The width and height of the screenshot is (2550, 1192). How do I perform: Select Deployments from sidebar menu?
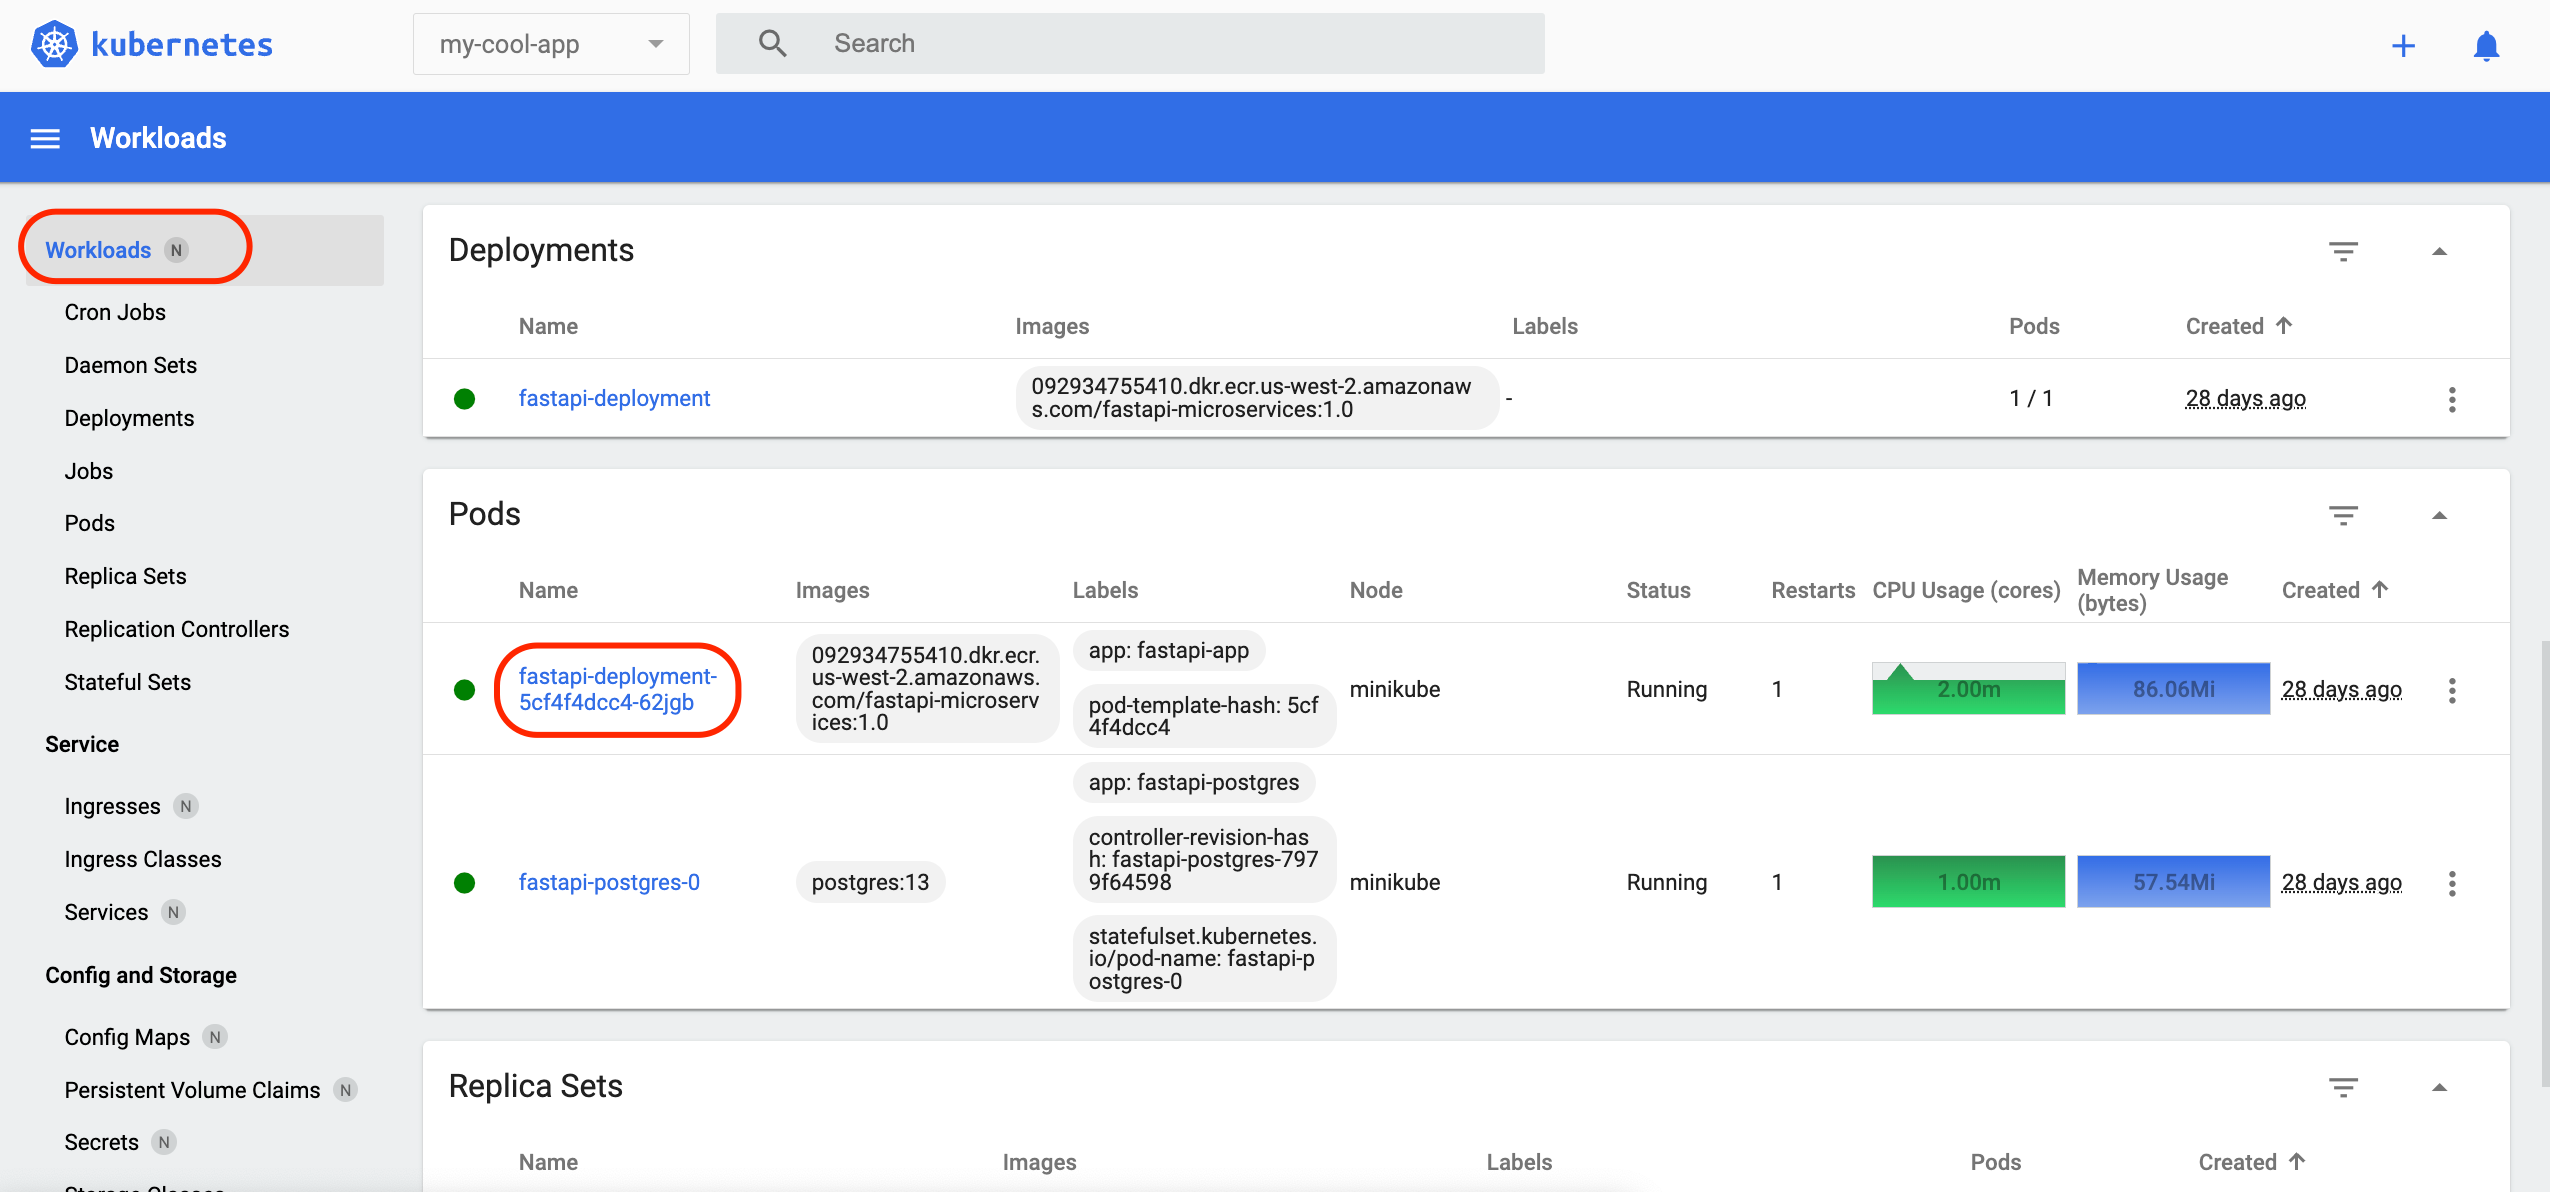click(x=128, y=418)
